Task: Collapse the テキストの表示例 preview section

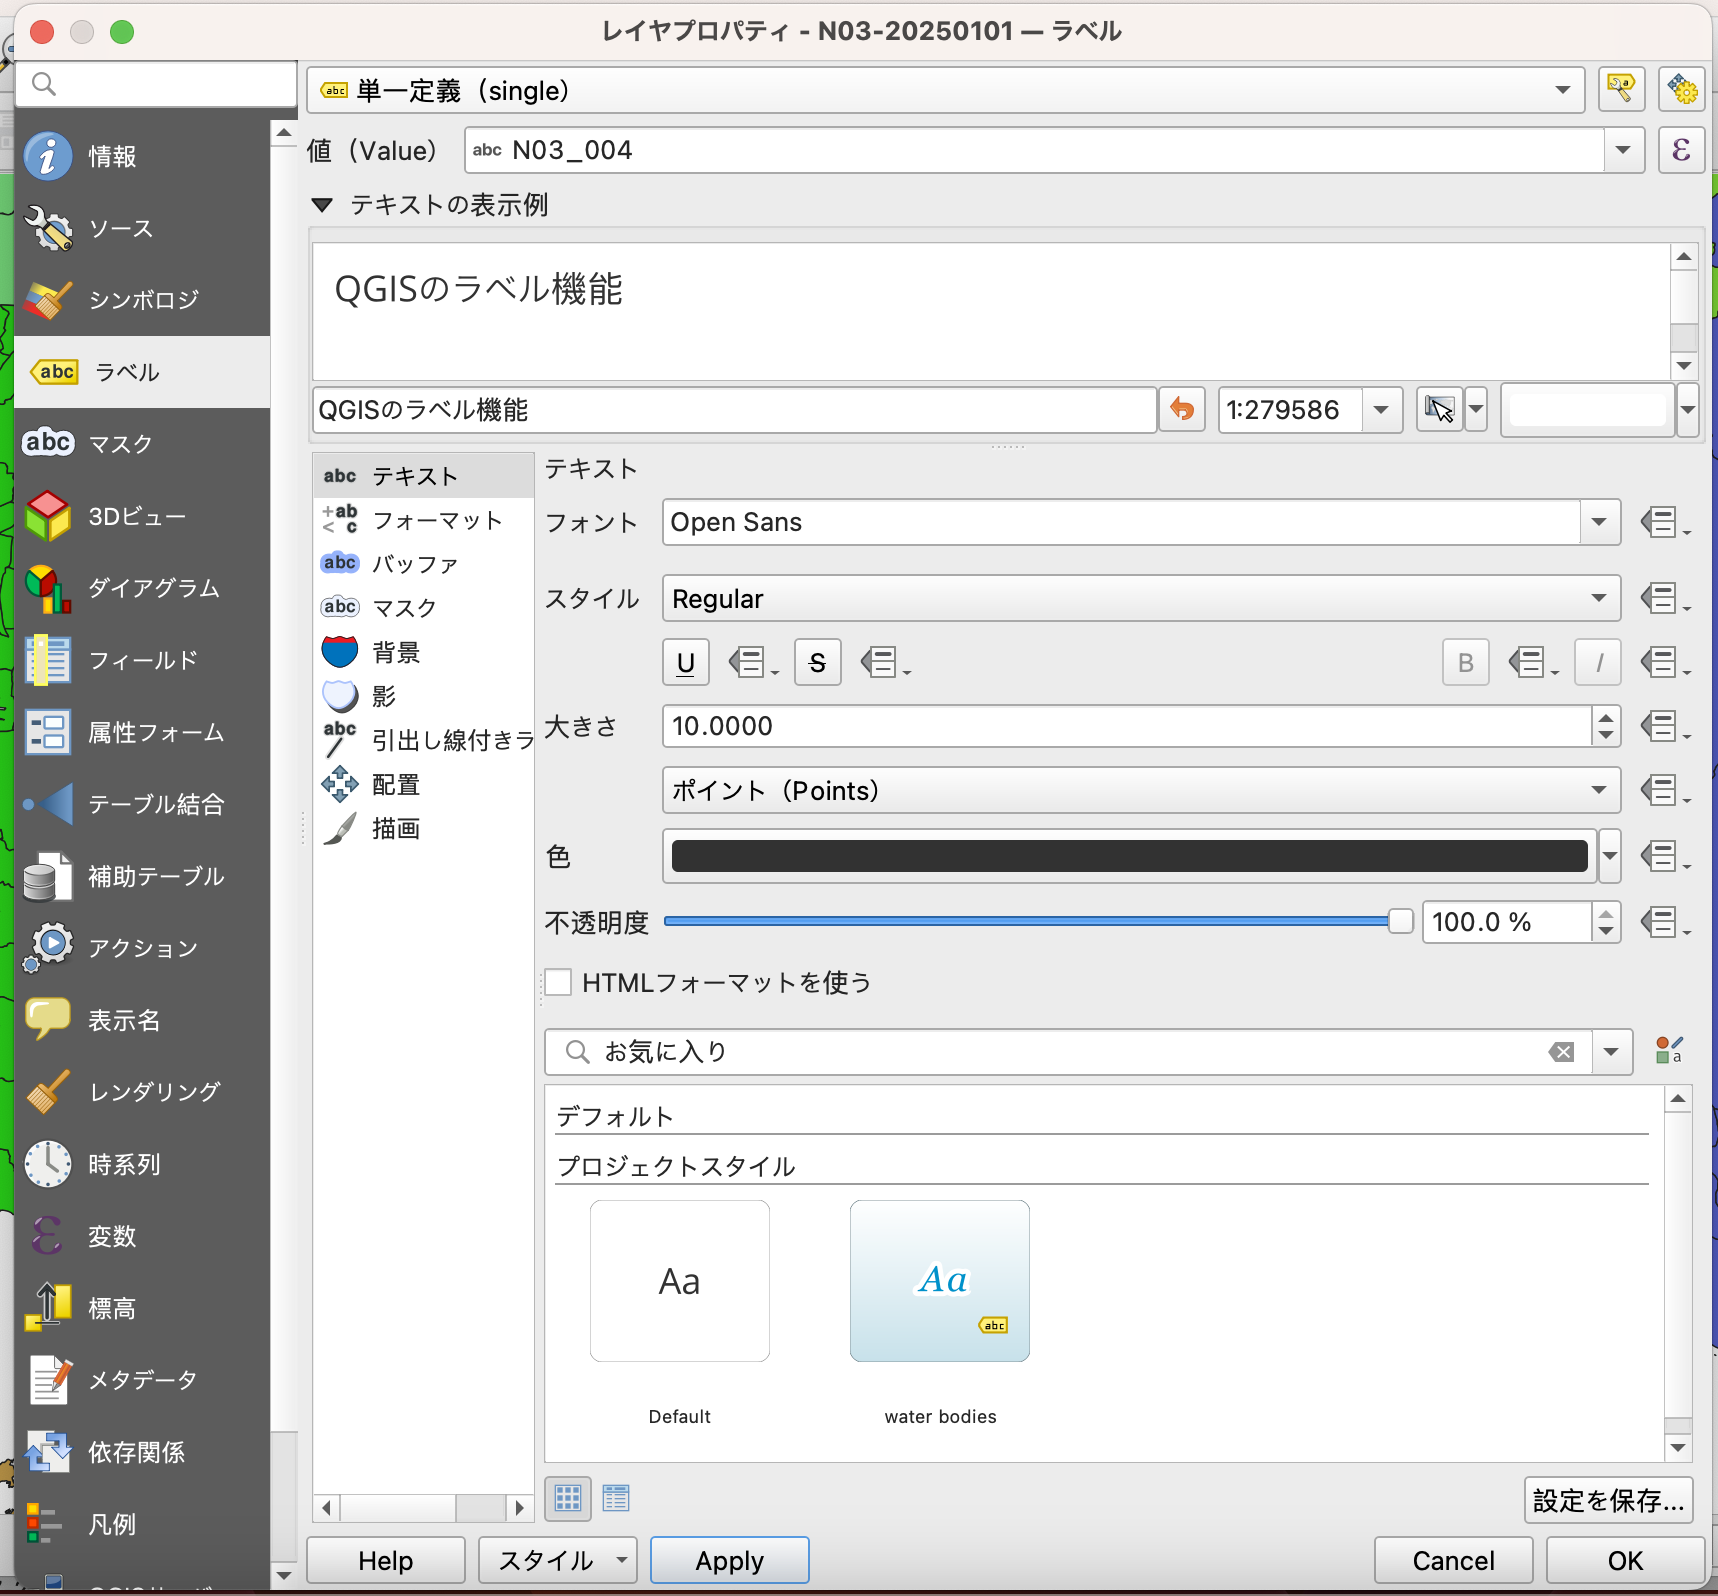Action: (322, 205)
